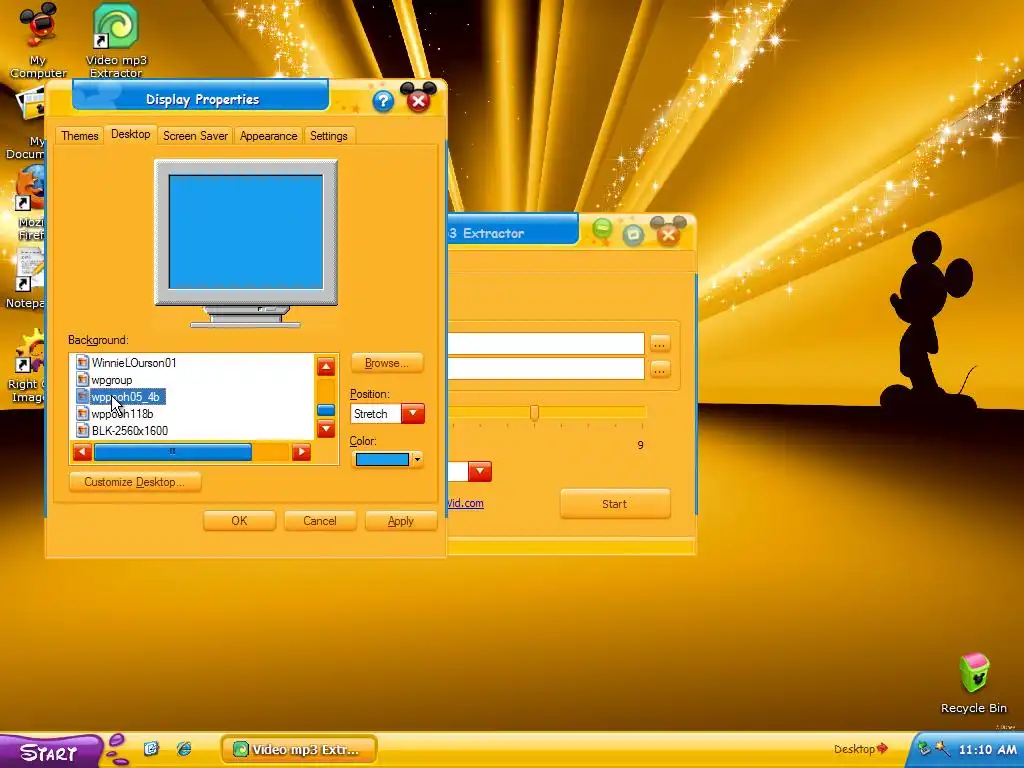Open the Recycle Bin icon
This screenshot has width=1024, height=768.
974,683
